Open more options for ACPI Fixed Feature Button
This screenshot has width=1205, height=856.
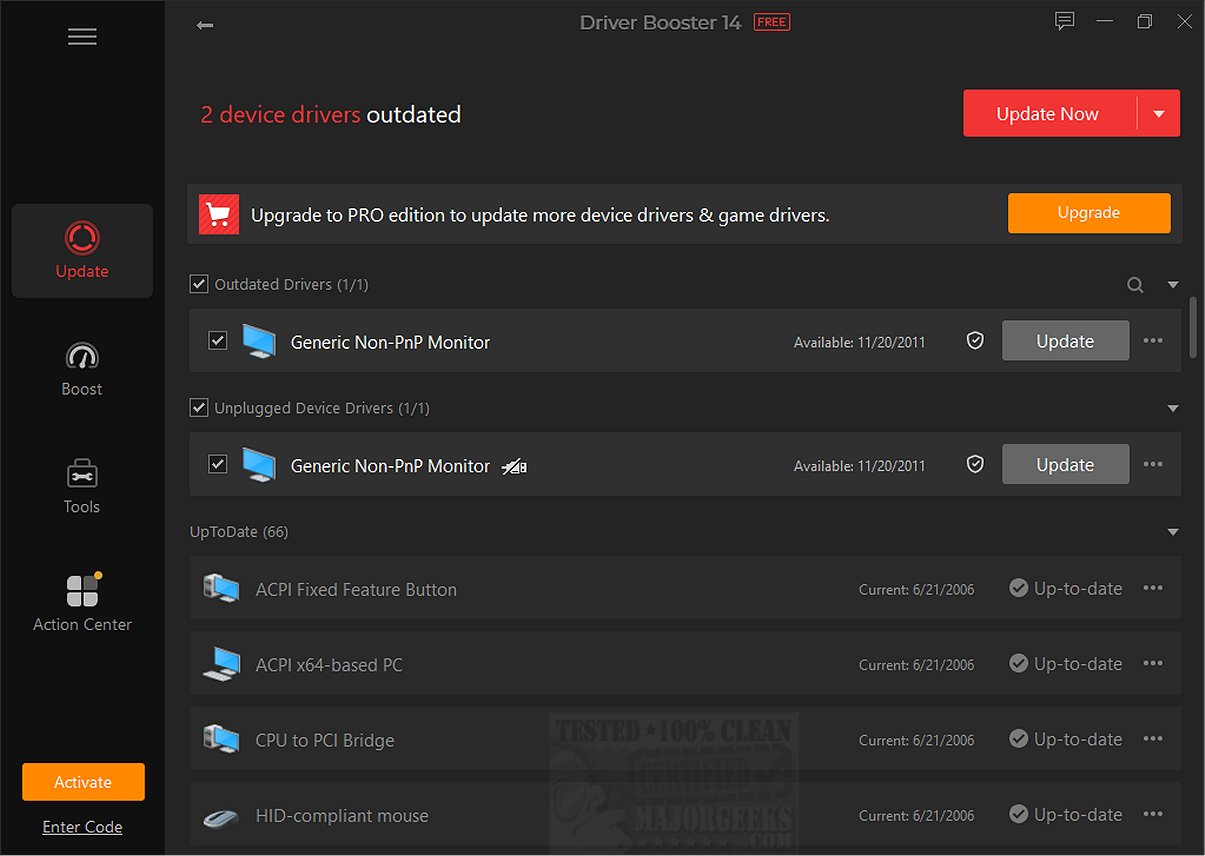(x=1153, y=588)
